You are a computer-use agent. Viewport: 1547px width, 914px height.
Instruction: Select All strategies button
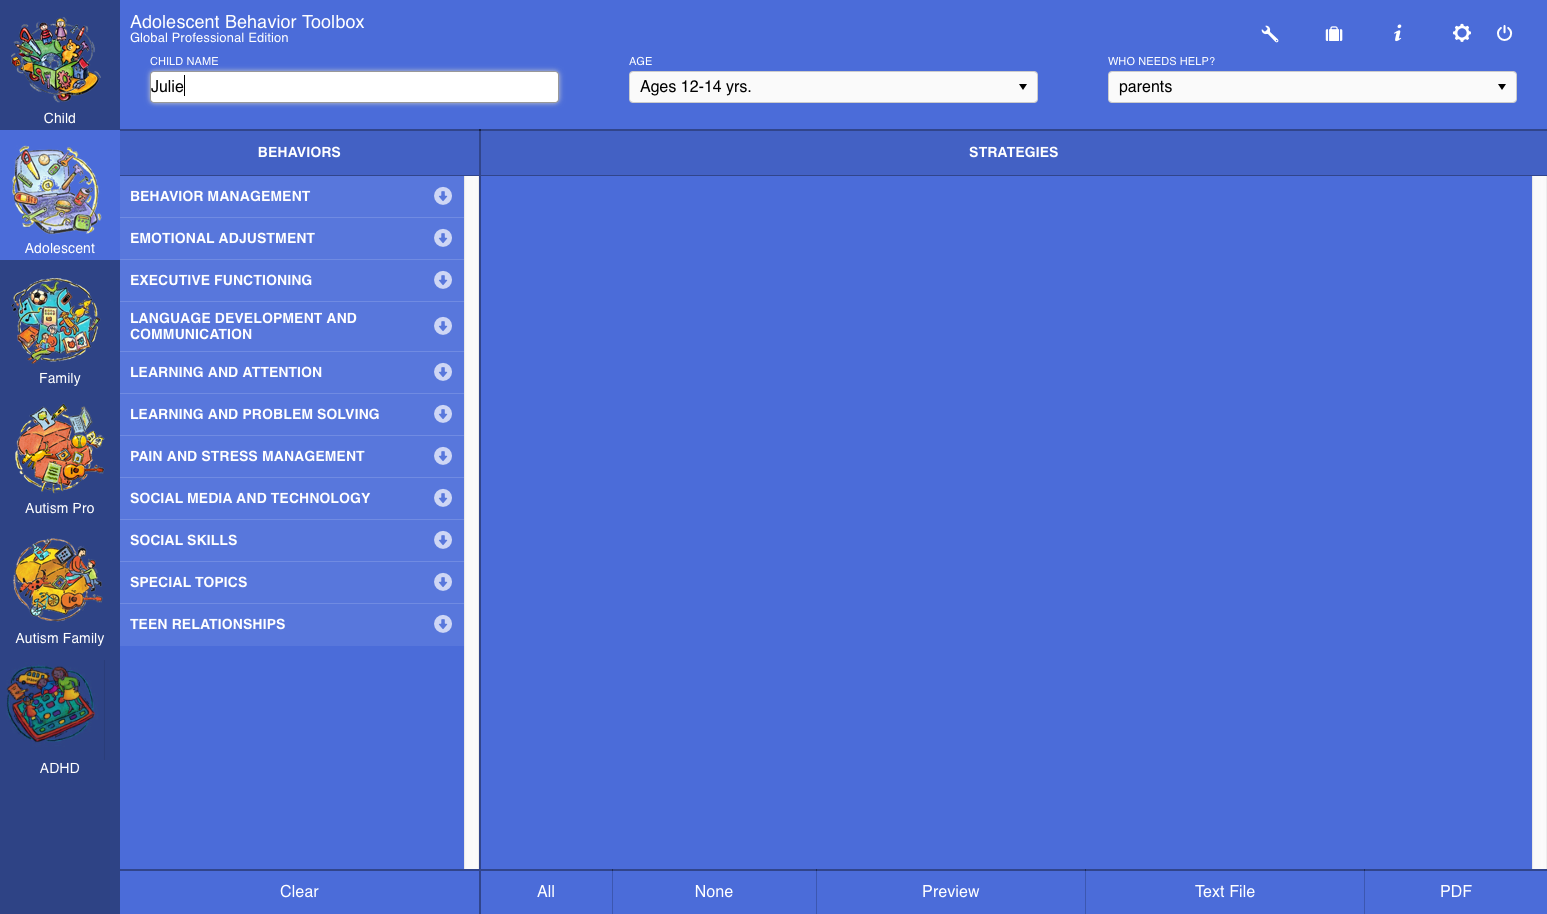(546, 891)
